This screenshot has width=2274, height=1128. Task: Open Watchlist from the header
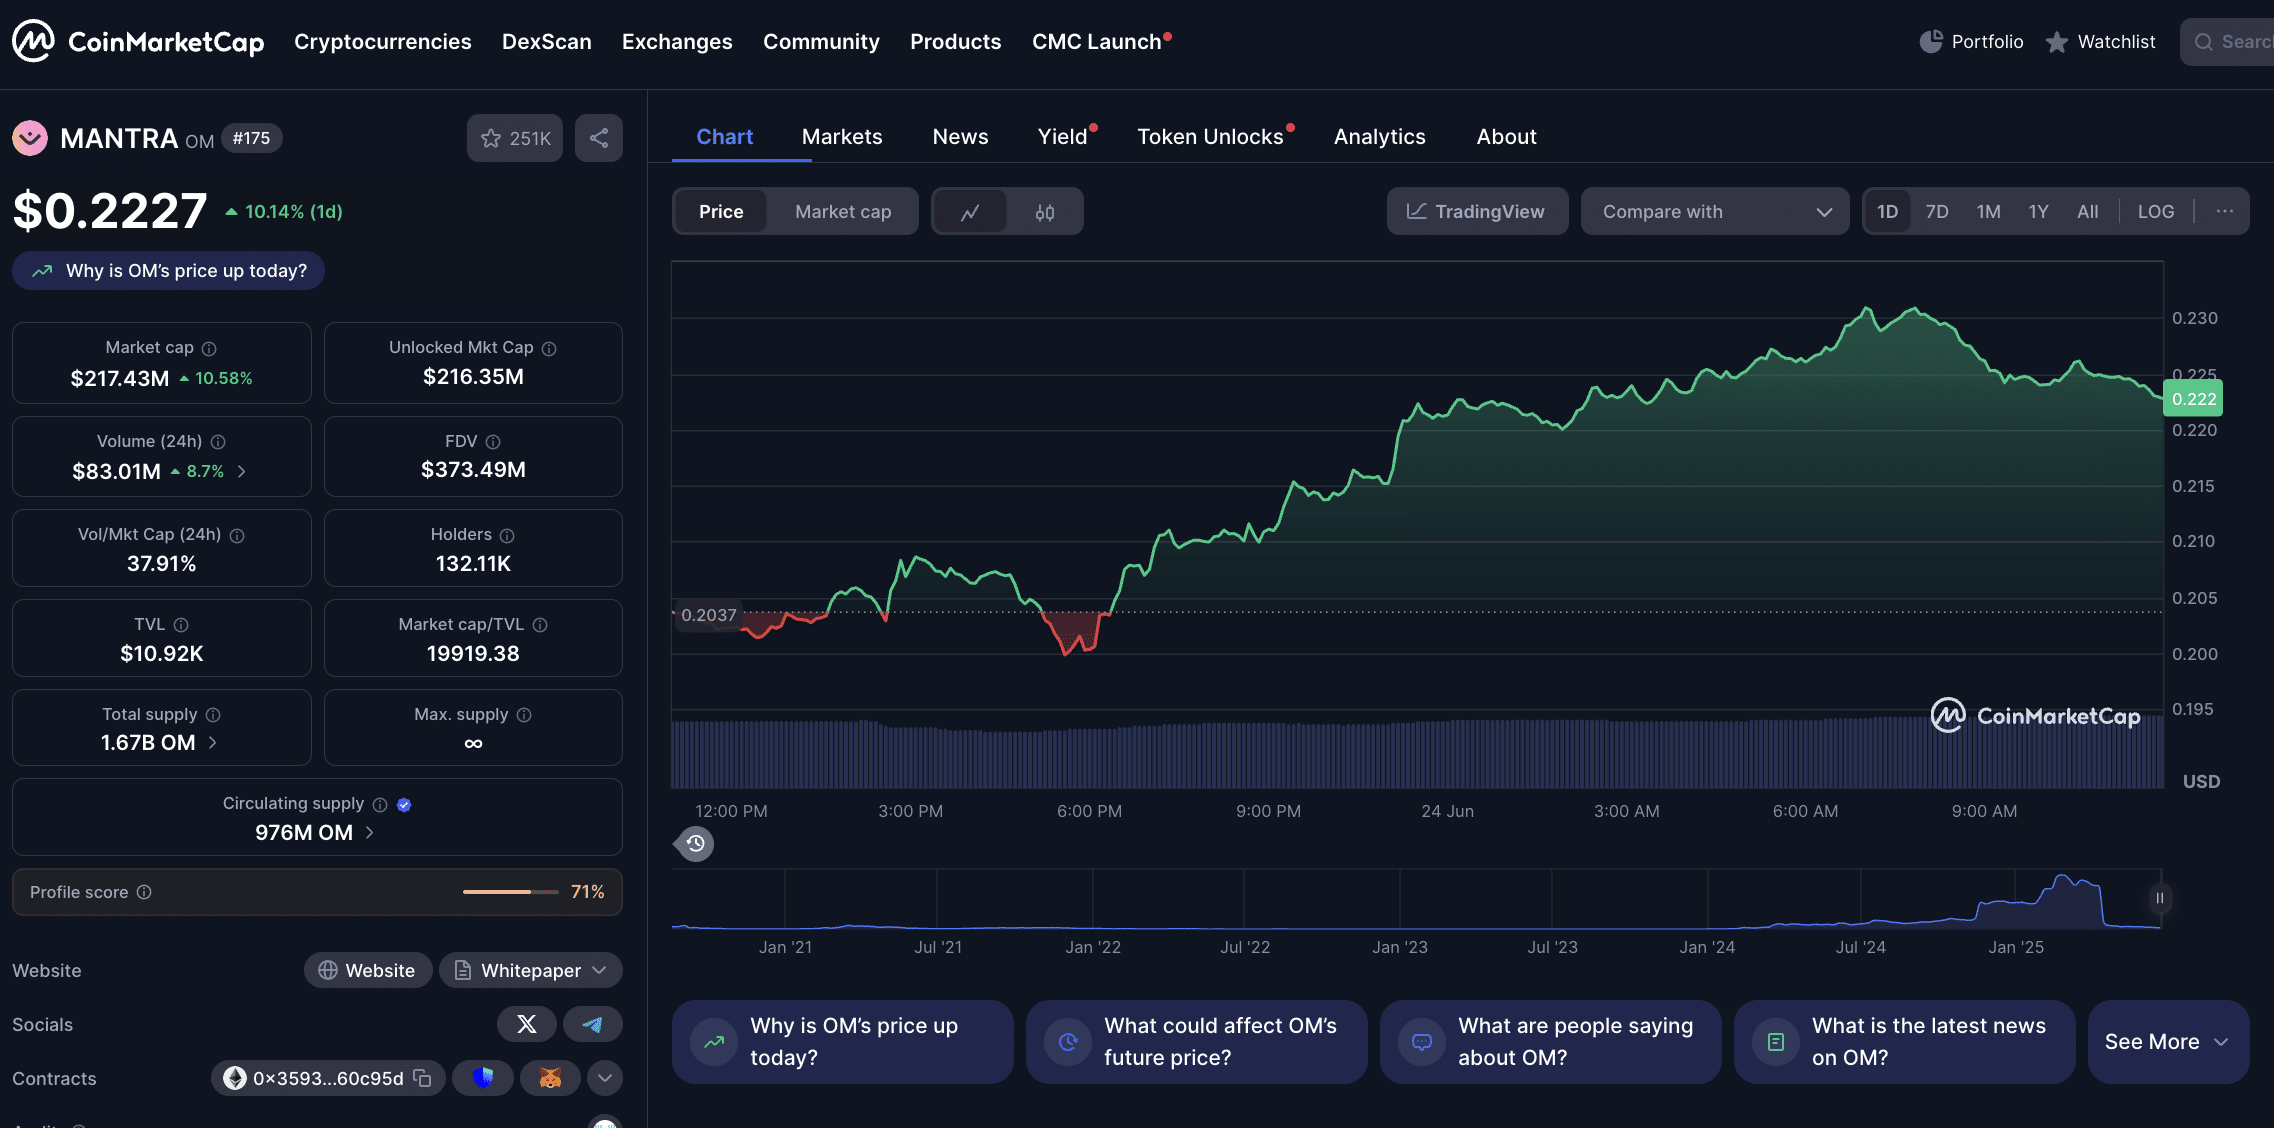(x=2100, y=42)
